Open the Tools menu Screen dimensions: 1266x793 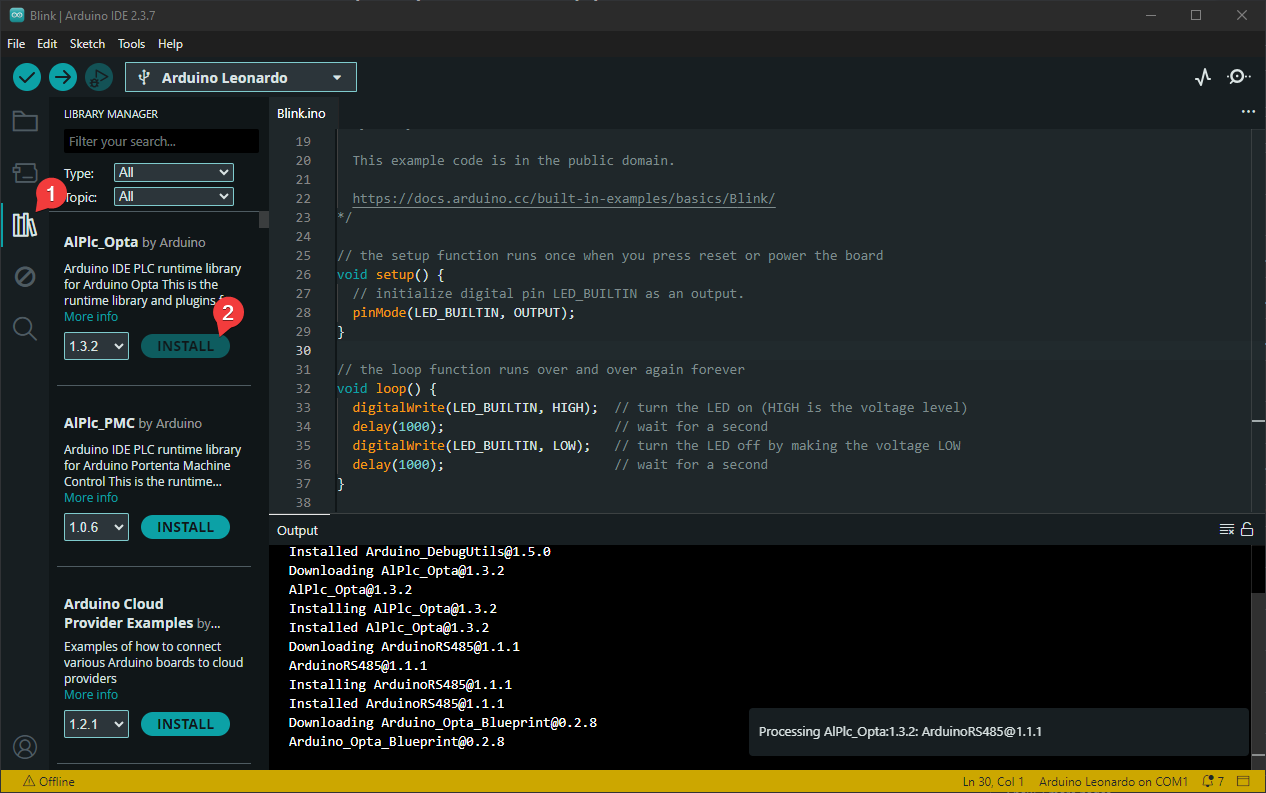(131, 44)
